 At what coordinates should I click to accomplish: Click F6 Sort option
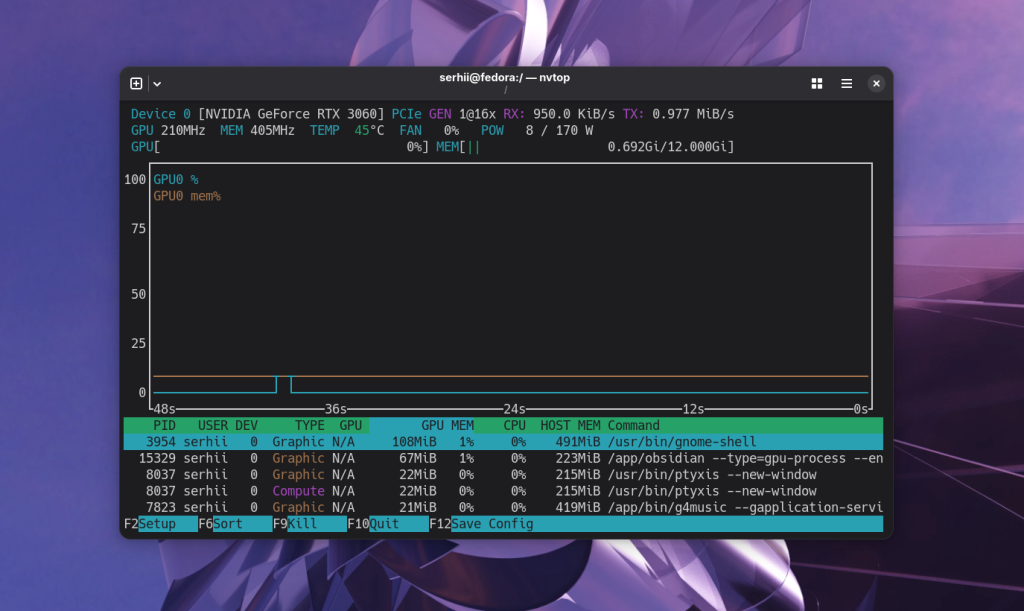235,524
